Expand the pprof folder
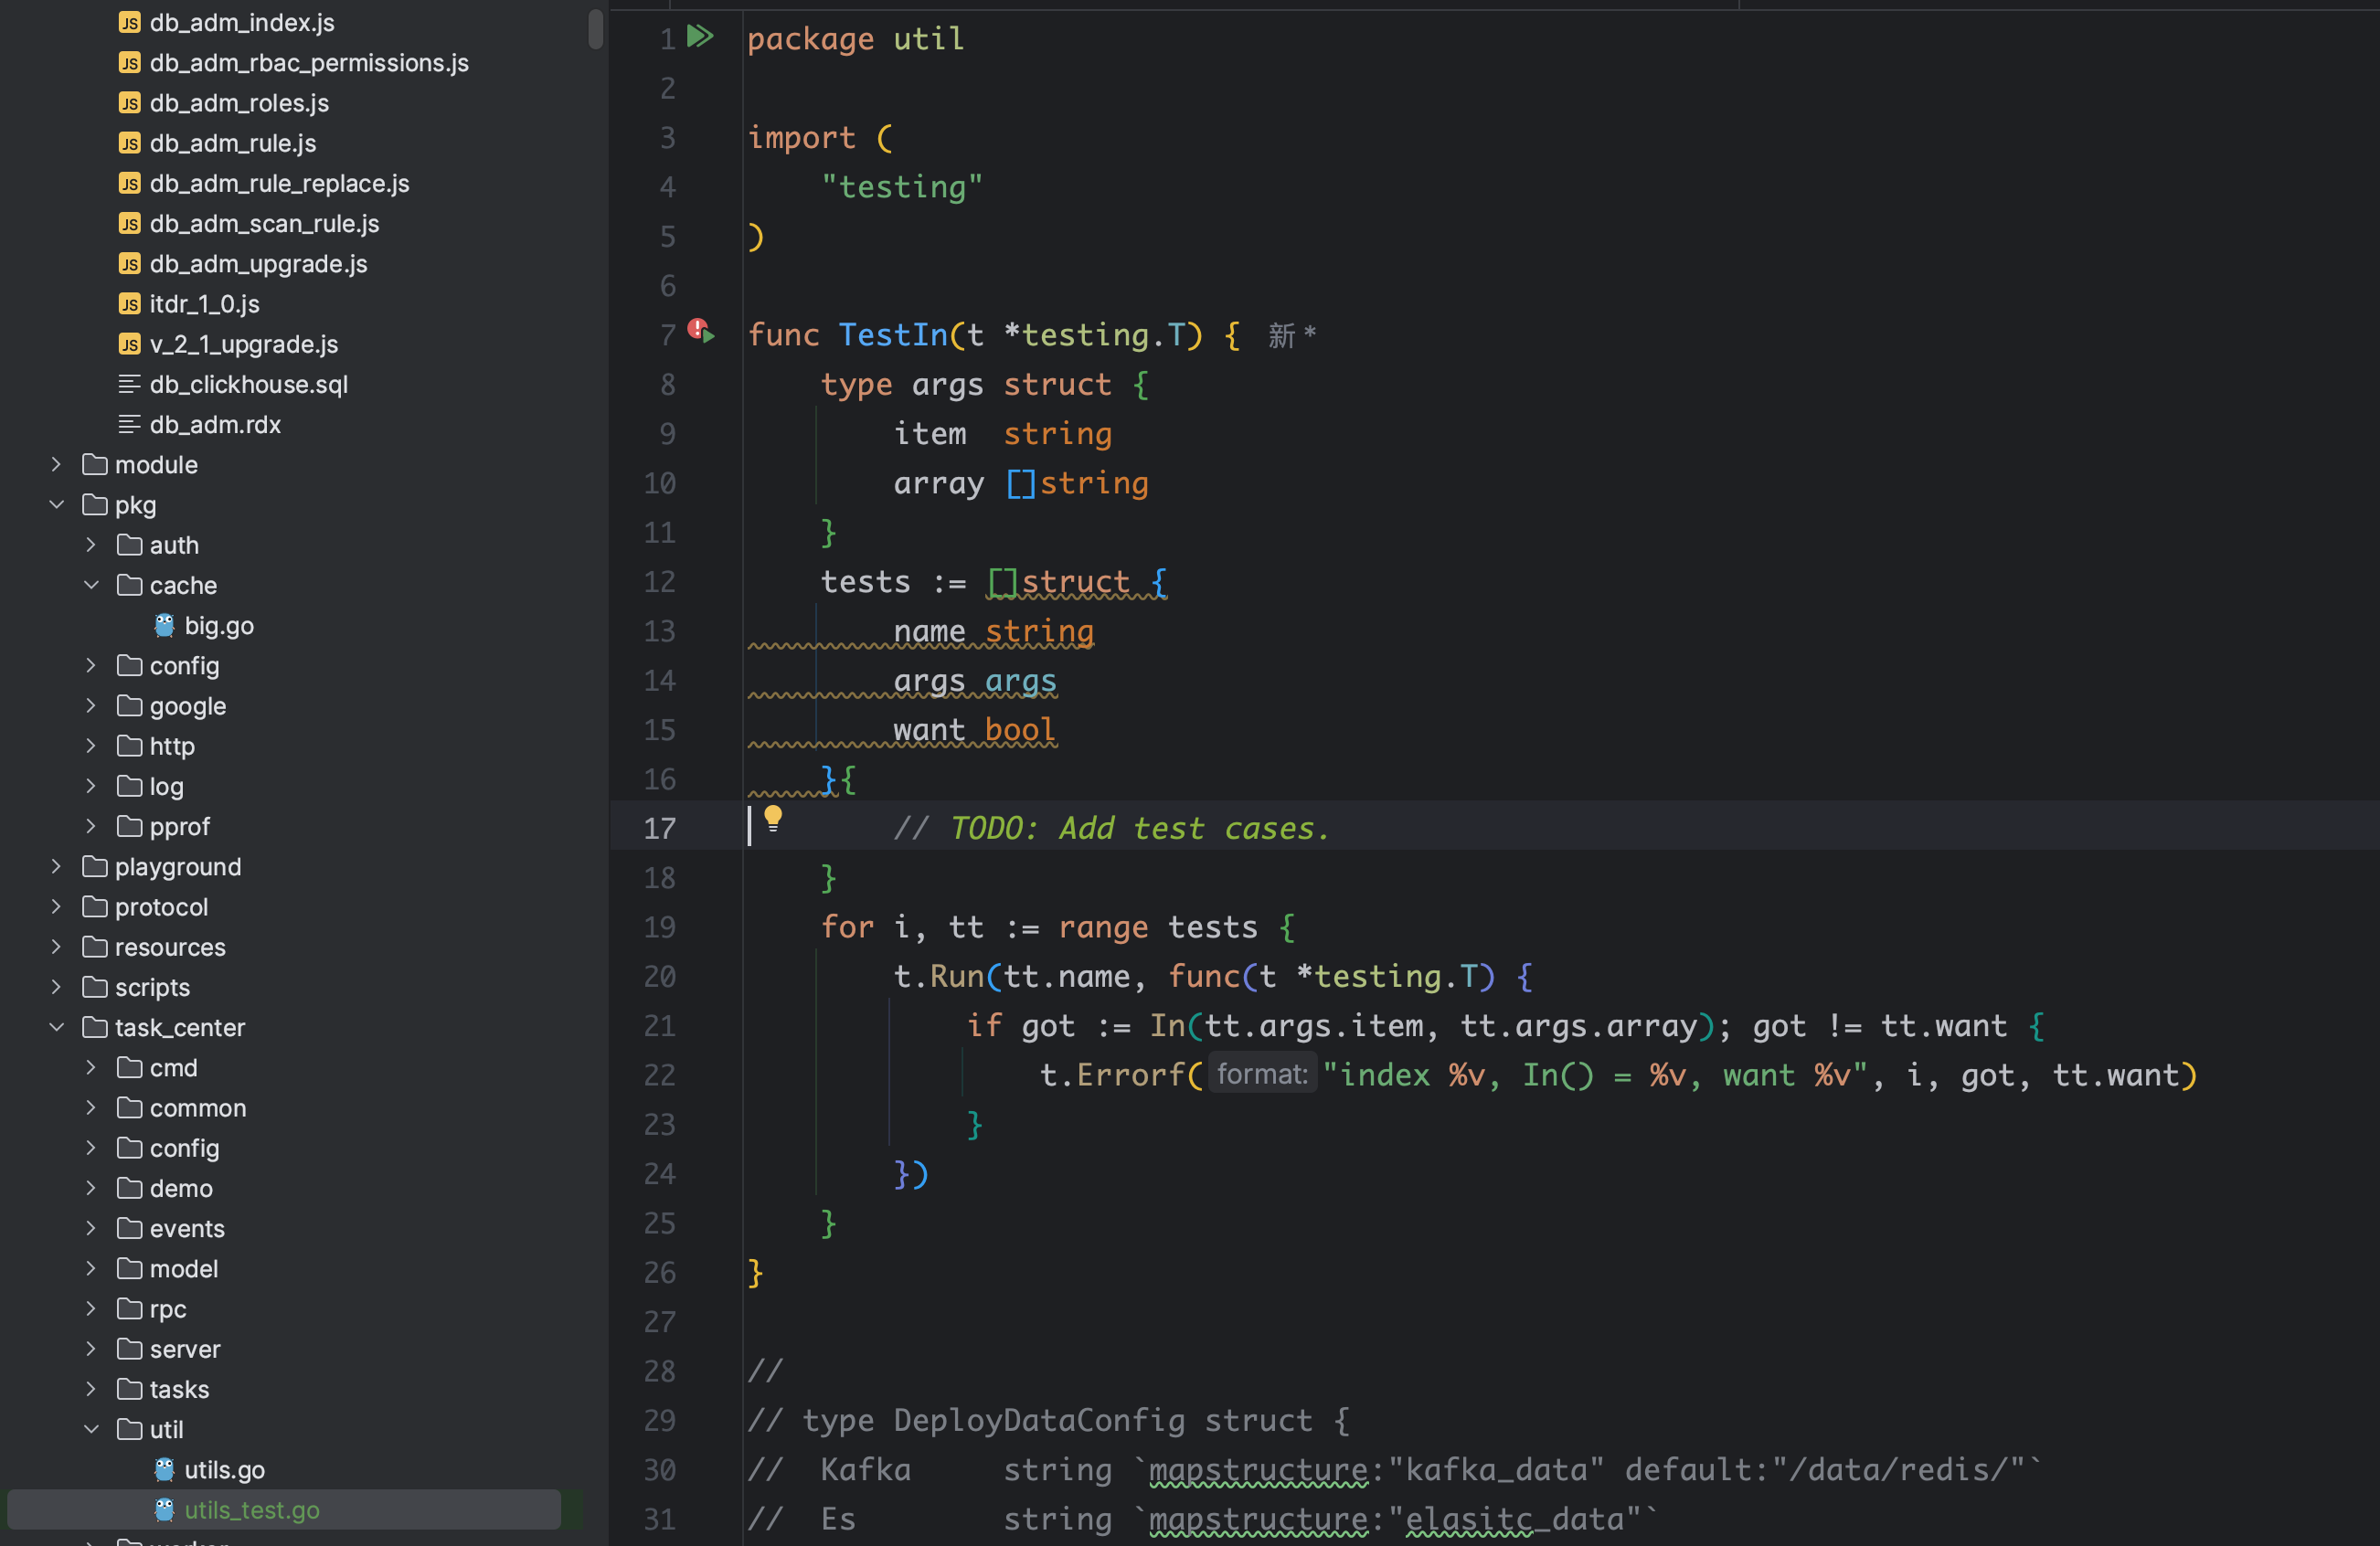Image resolution: width=2380 pixels, height=1546 pixels. click(91, 826)
